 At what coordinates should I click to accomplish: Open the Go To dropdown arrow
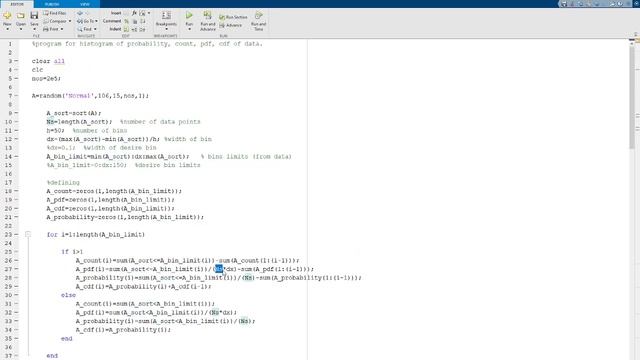pos(96,21)
